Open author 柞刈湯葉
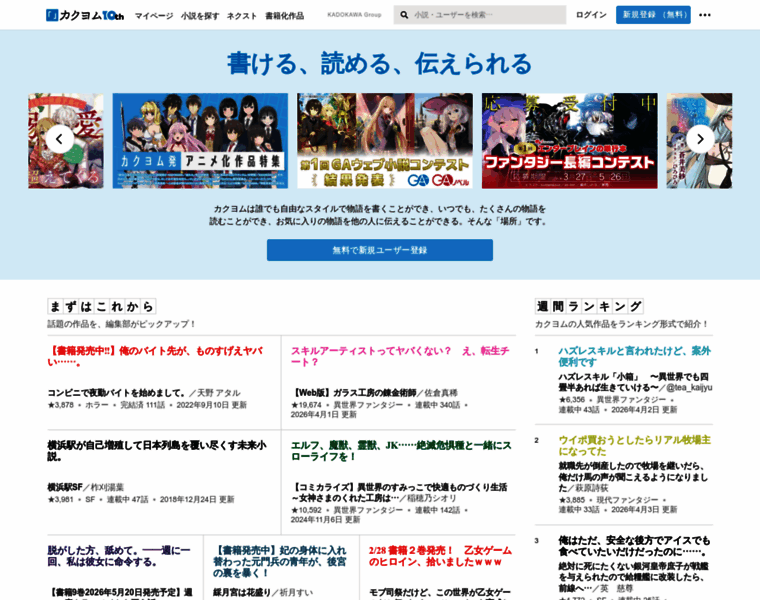 107,488
